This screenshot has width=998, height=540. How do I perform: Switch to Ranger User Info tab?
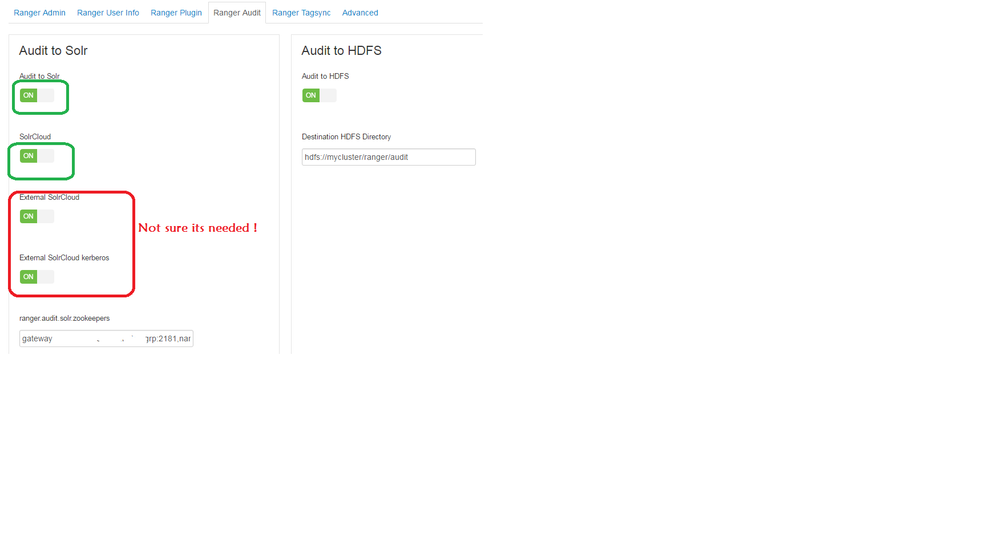click(108, 13)
